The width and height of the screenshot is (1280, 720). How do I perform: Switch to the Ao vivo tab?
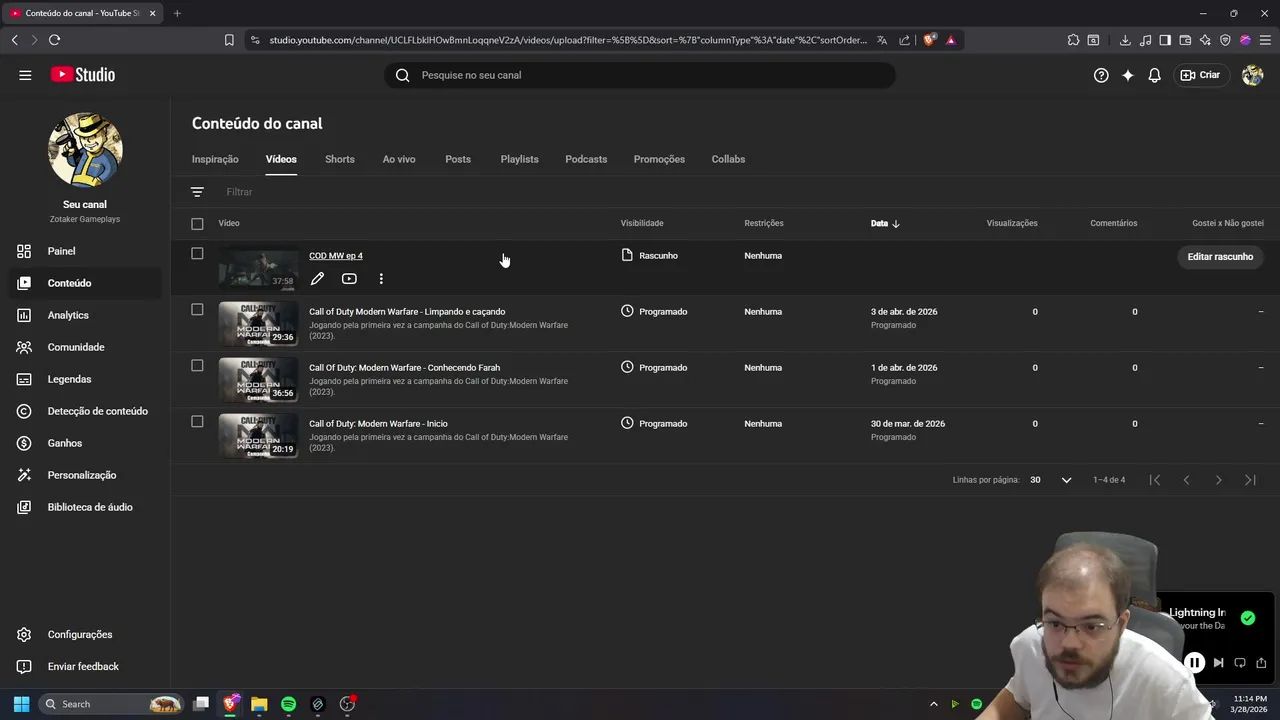coord(399,159)
